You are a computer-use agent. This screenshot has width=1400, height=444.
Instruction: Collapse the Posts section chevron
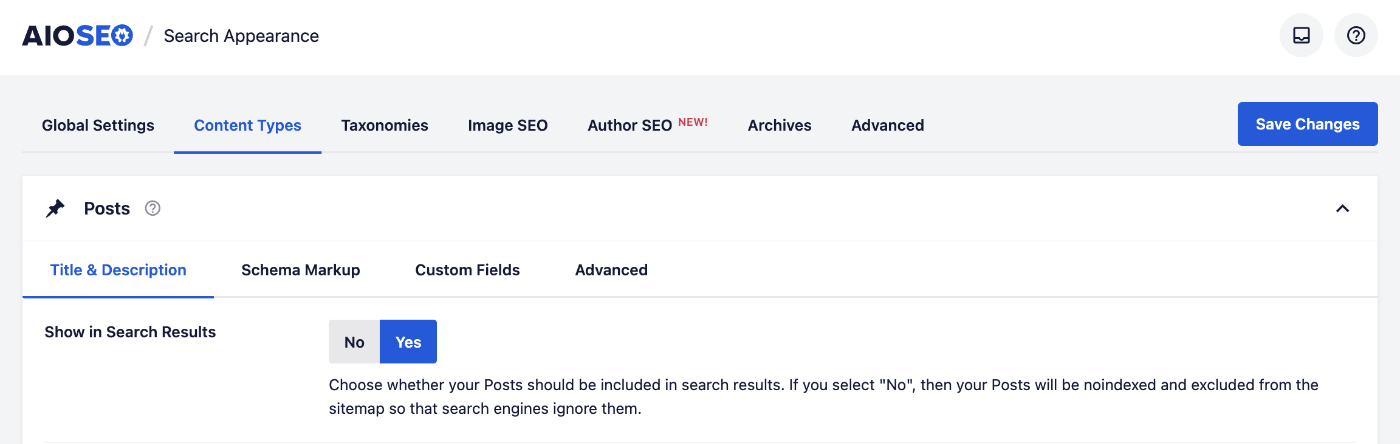pyautogui.click(x=1343, y=209)
